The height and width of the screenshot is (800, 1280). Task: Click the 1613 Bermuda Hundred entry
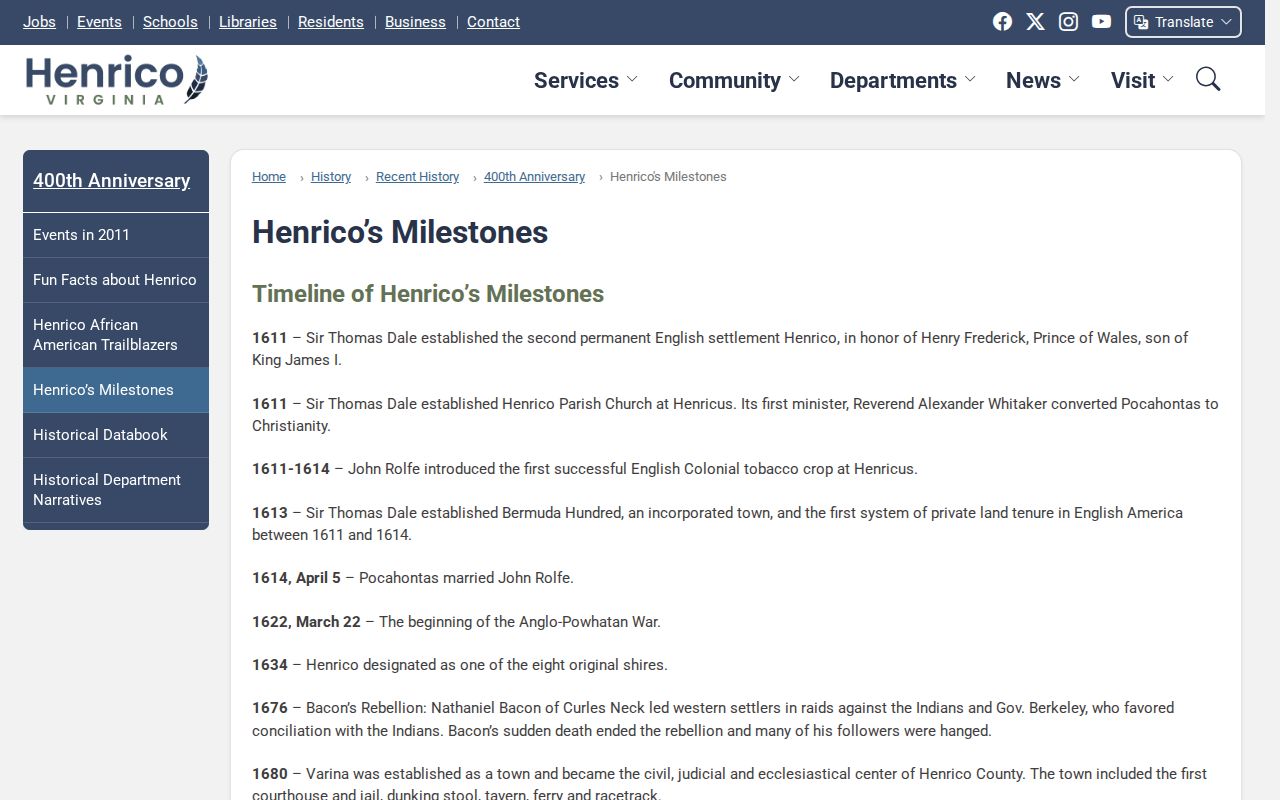pyautogui.click(x=717, y=524)
